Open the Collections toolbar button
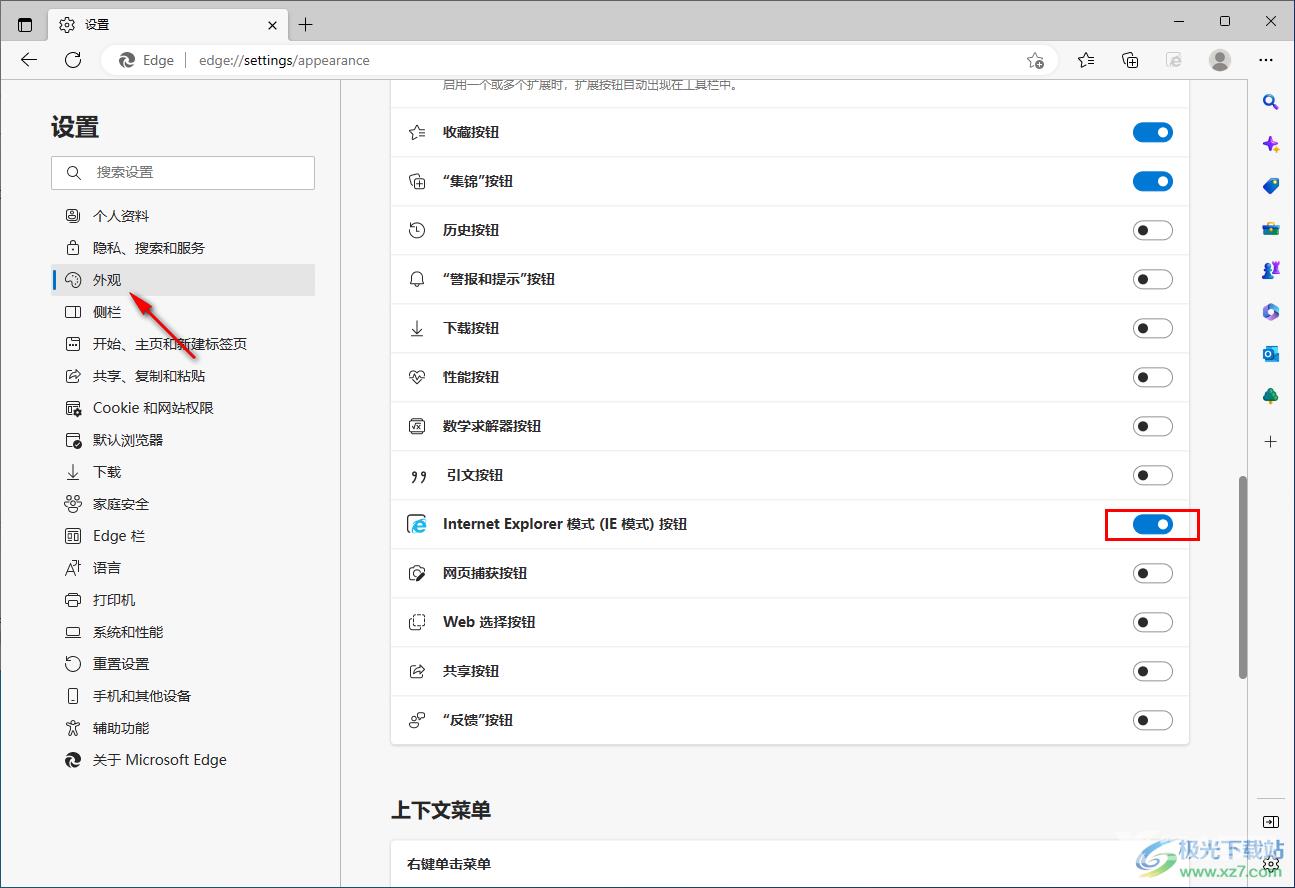This screenshot has width=1295, height=888. click(x=1130, y=60)
